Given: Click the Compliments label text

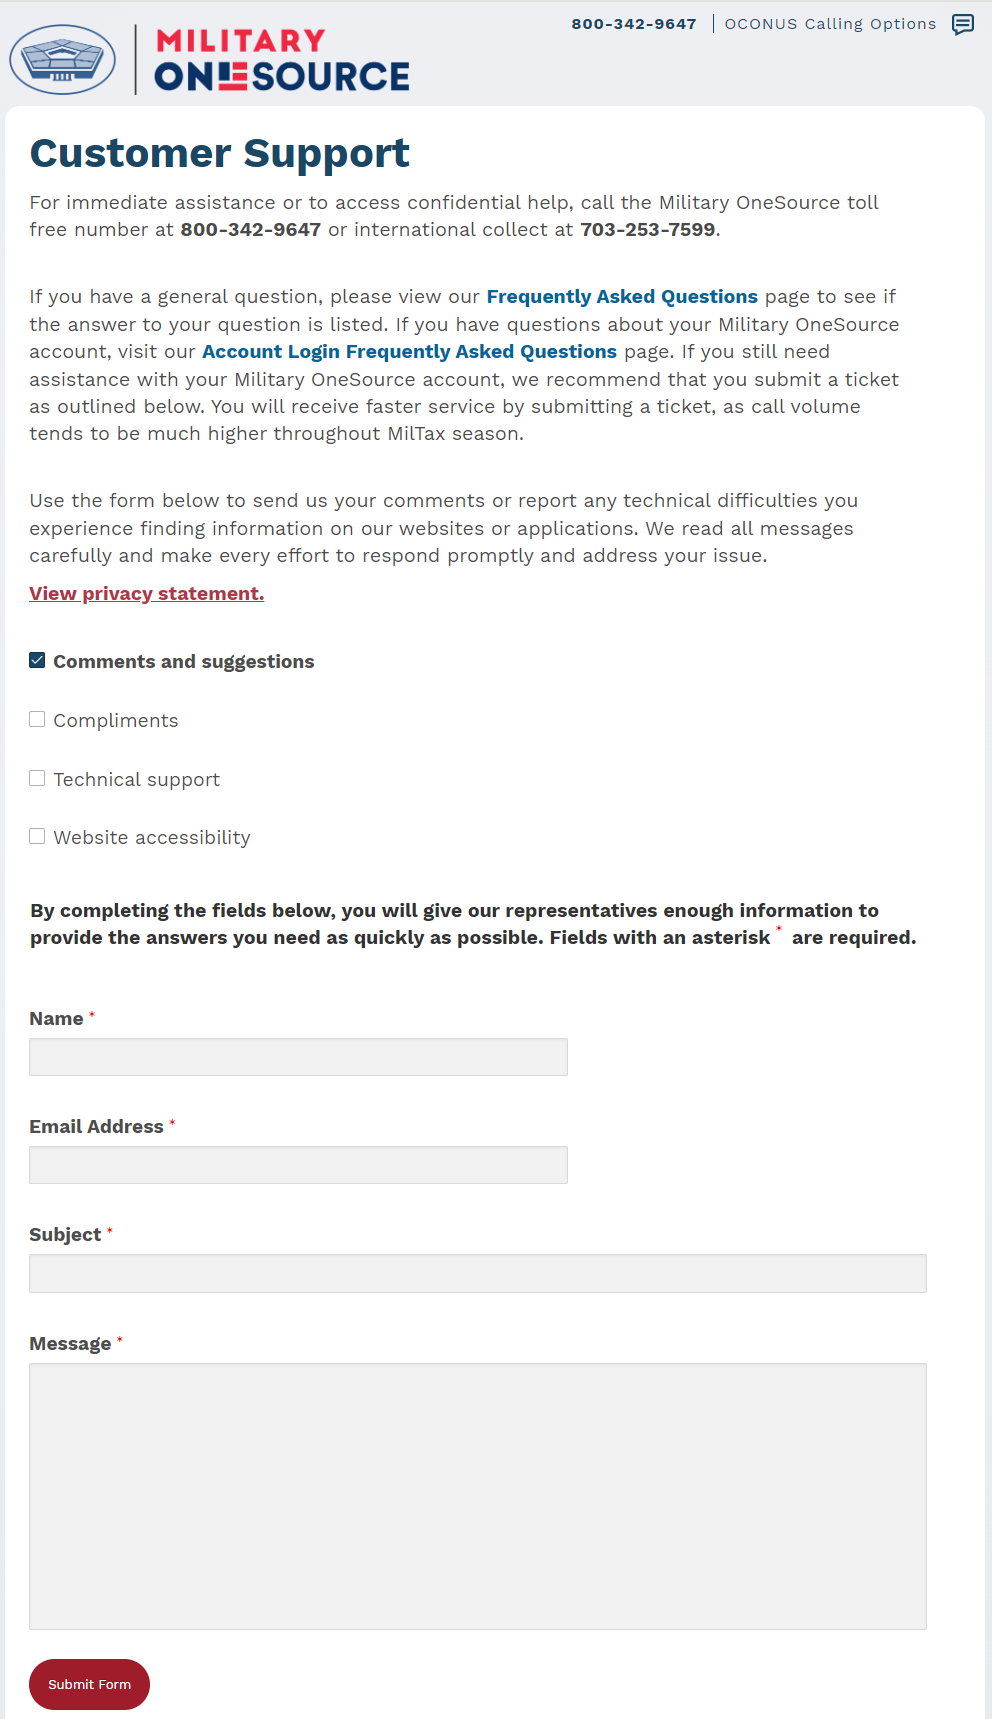Looking at the screenshot, I should pyautogui.click(x=116, y=721).
